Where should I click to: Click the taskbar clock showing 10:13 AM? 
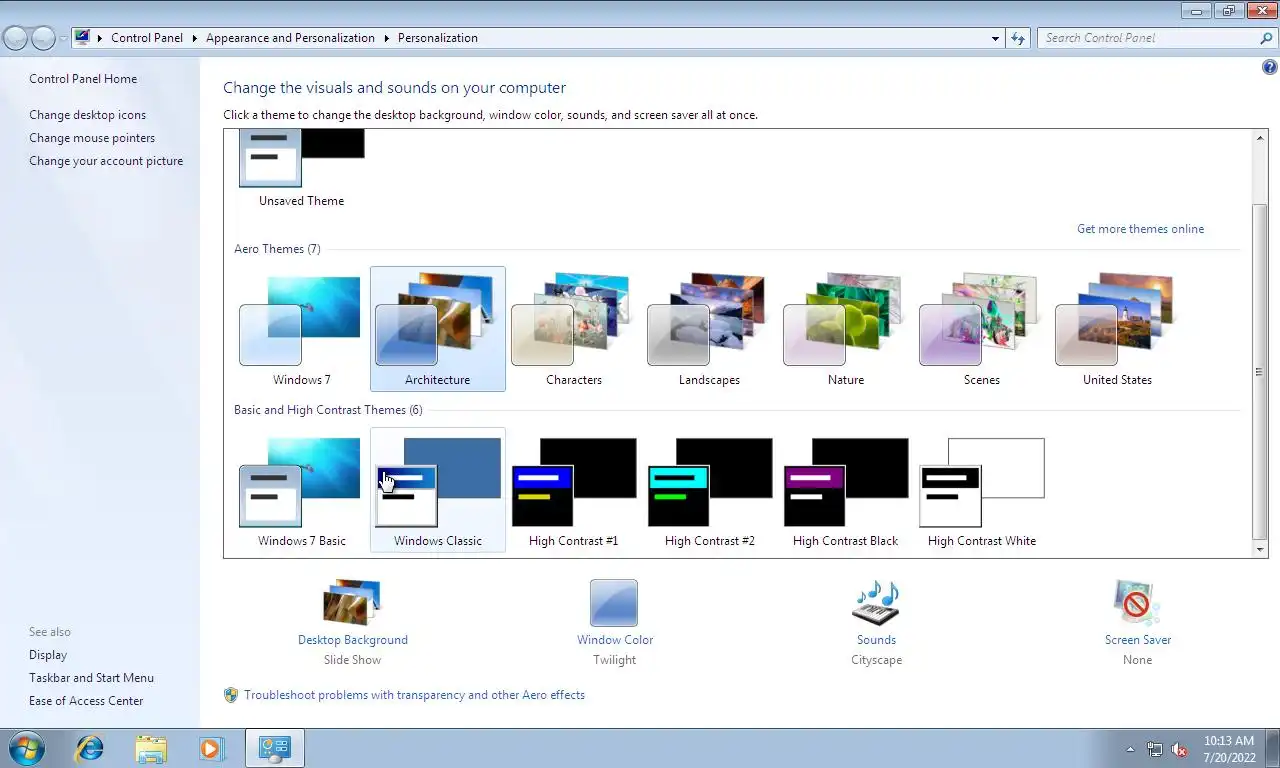(1229, 749)
